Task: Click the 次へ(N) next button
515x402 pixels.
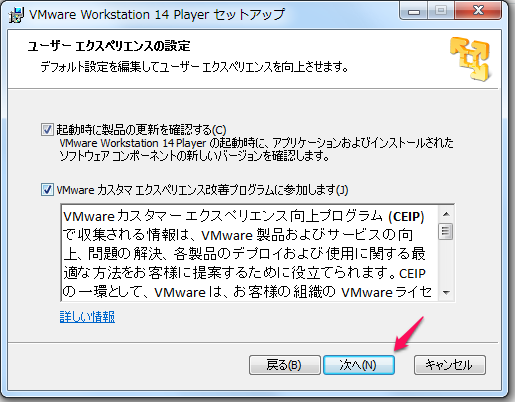Action: click(359, 365)
